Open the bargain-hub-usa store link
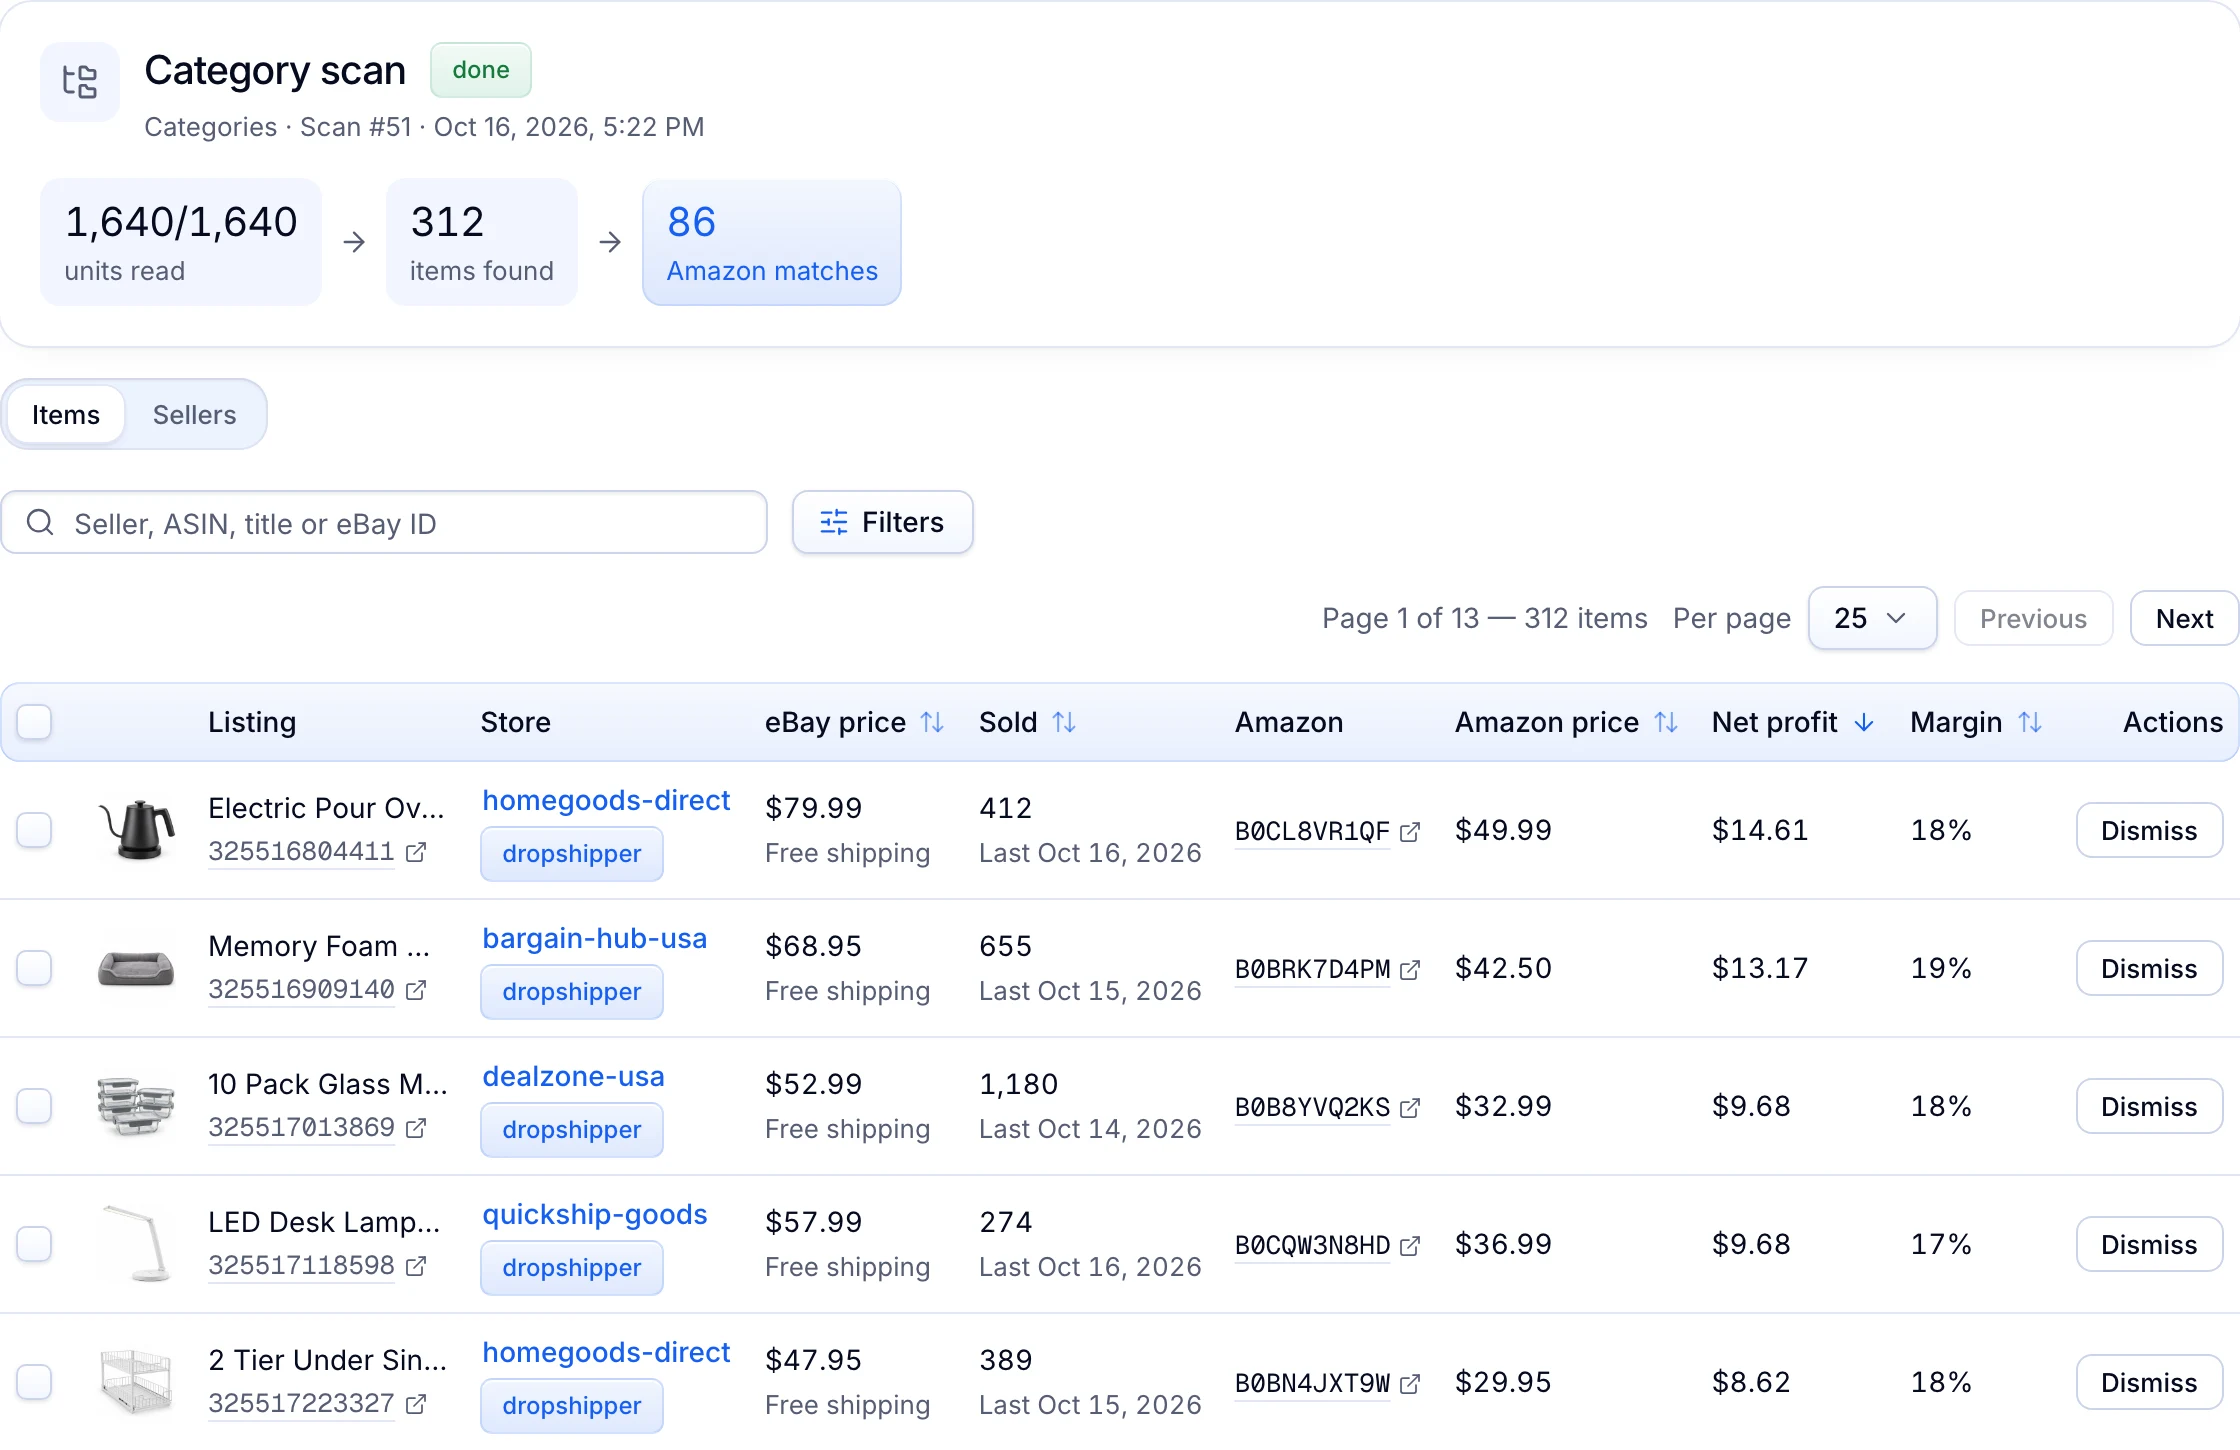This screenshot has height=1450, width=2240. coord(594,938)
